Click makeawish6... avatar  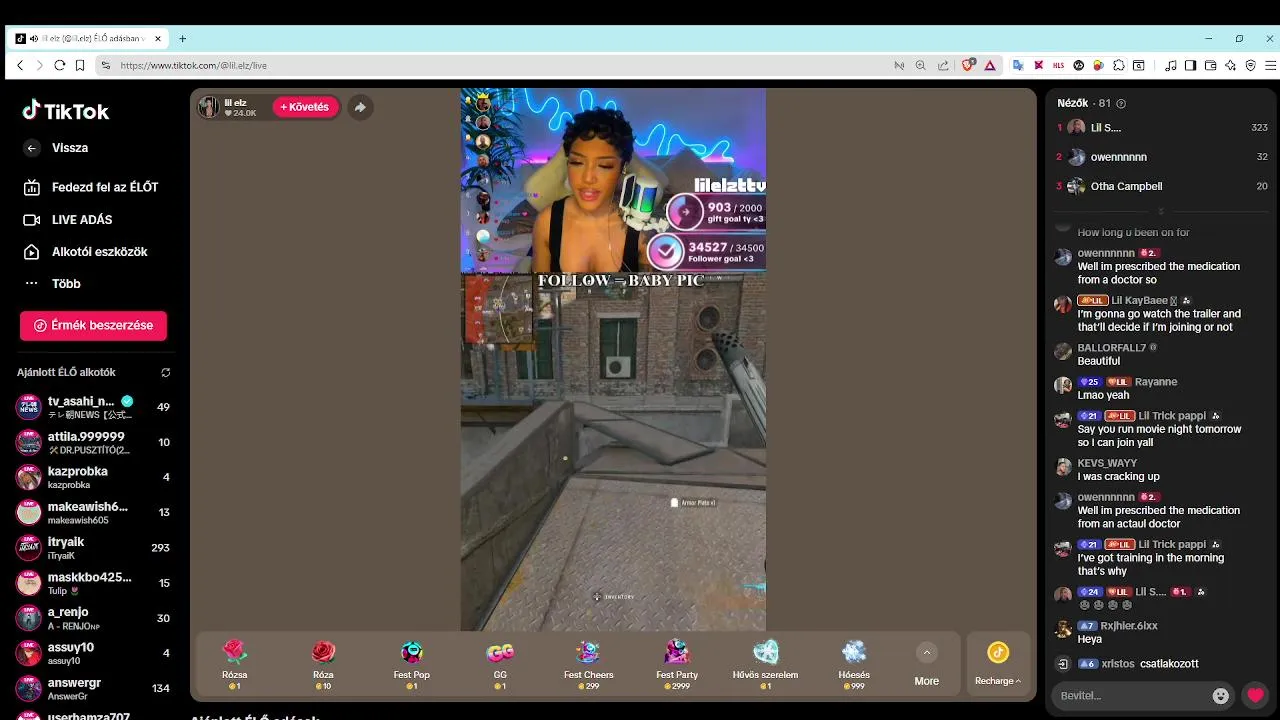29,512
